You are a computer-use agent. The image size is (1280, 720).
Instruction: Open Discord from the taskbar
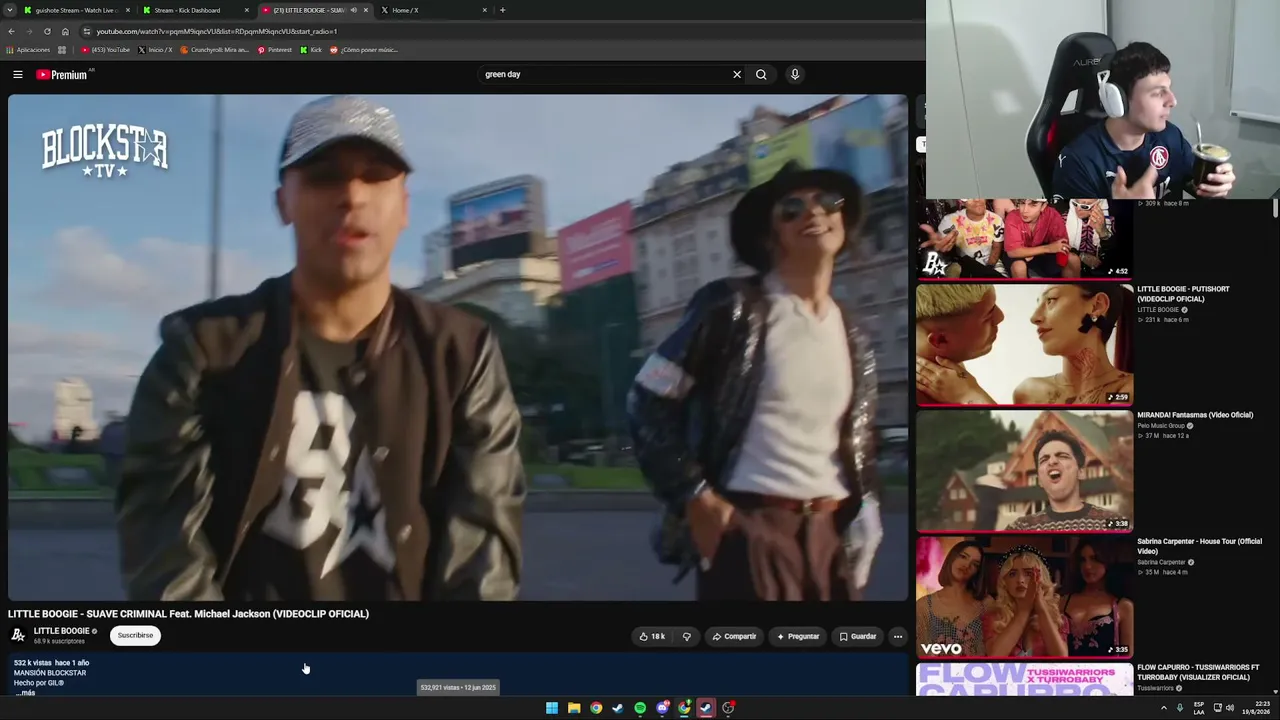(662, 708)
